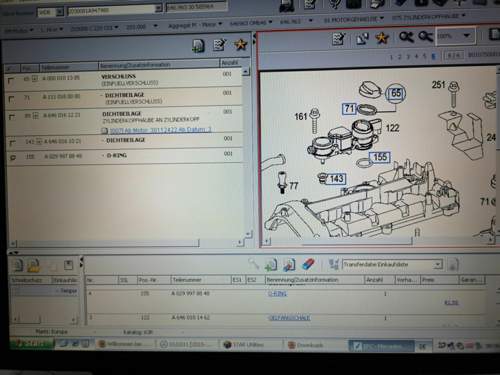500x375 pixels.
Task: Open the O-RING link in the shopping list
Action: [x=277, y=294]
